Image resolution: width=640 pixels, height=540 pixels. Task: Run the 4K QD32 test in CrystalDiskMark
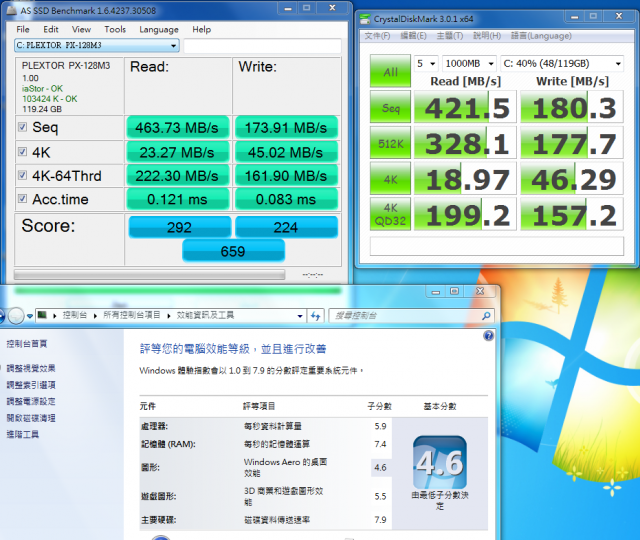tap(390, 214)
